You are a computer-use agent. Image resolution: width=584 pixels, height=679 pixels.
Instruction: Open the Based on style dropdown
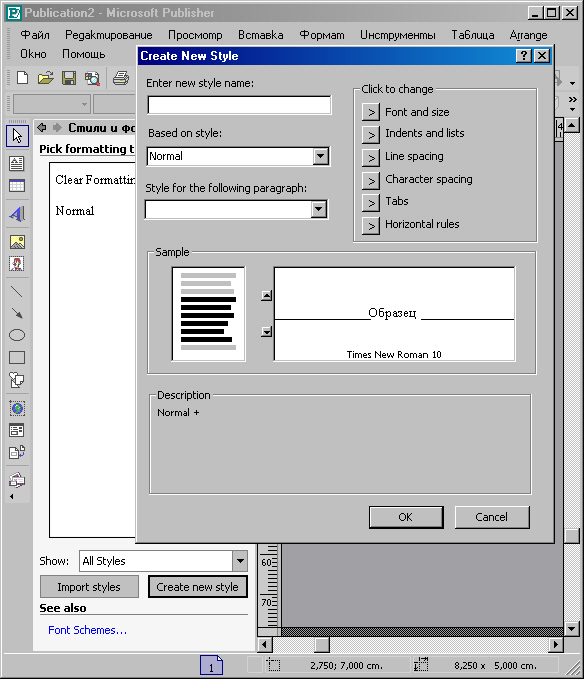coord(320,156)
